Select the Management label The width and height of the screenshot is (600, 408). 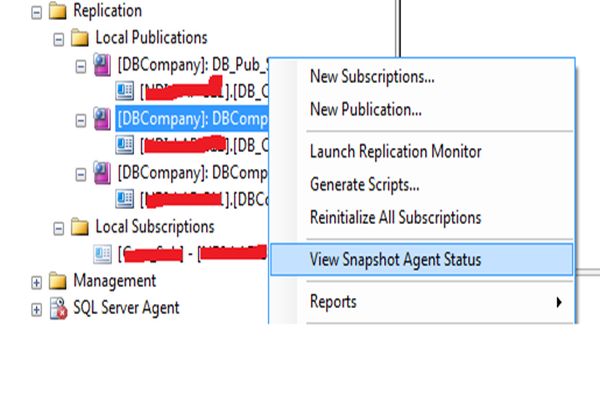[114, 281]
